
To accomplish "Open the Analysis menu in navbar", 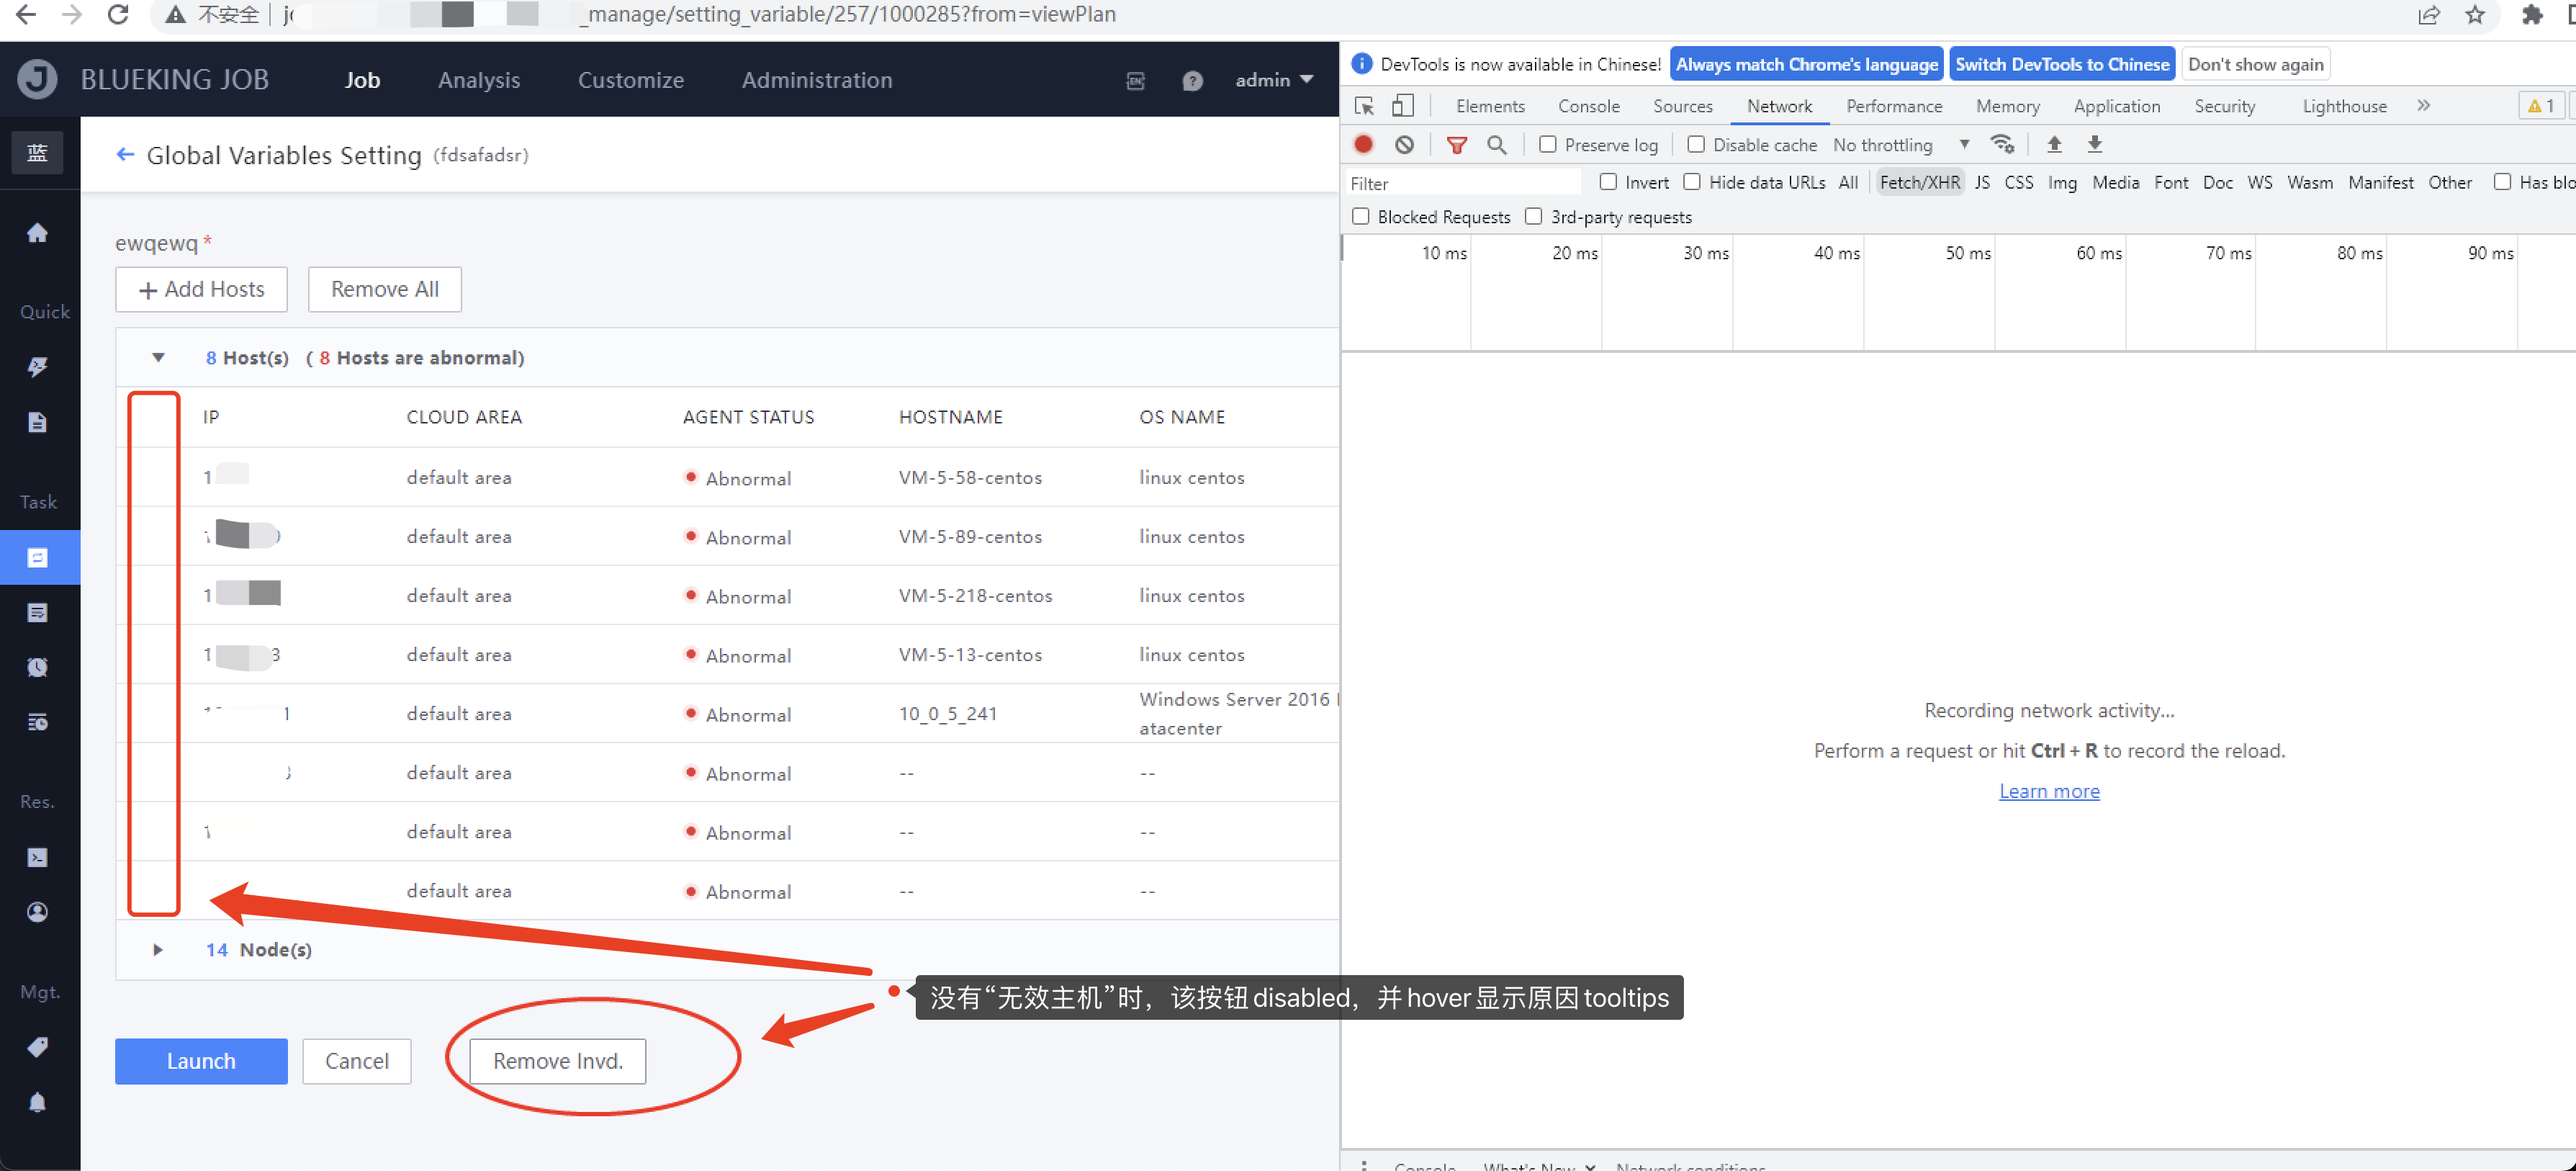I will [x=478, y=80].
